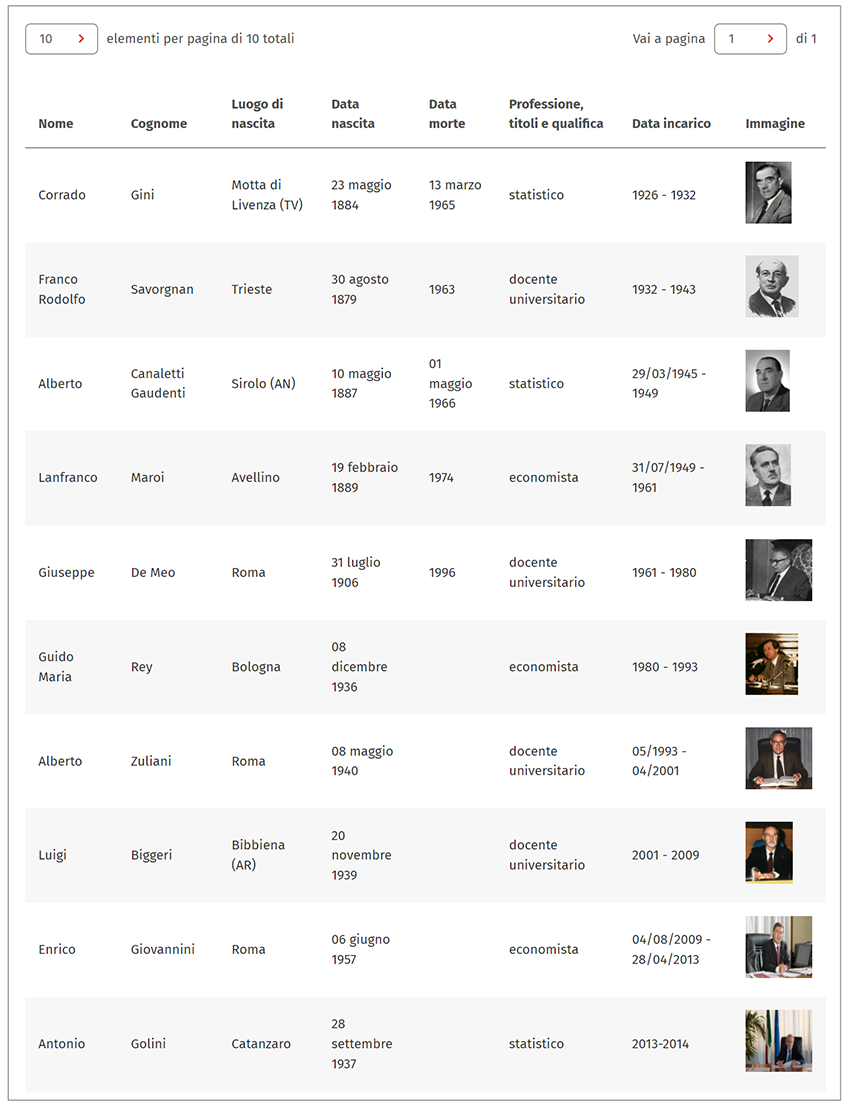View the image of Giuseppe De Meo
This screenshot has width=850, height=1109.
pyautogui.click(x=779, y=570)
